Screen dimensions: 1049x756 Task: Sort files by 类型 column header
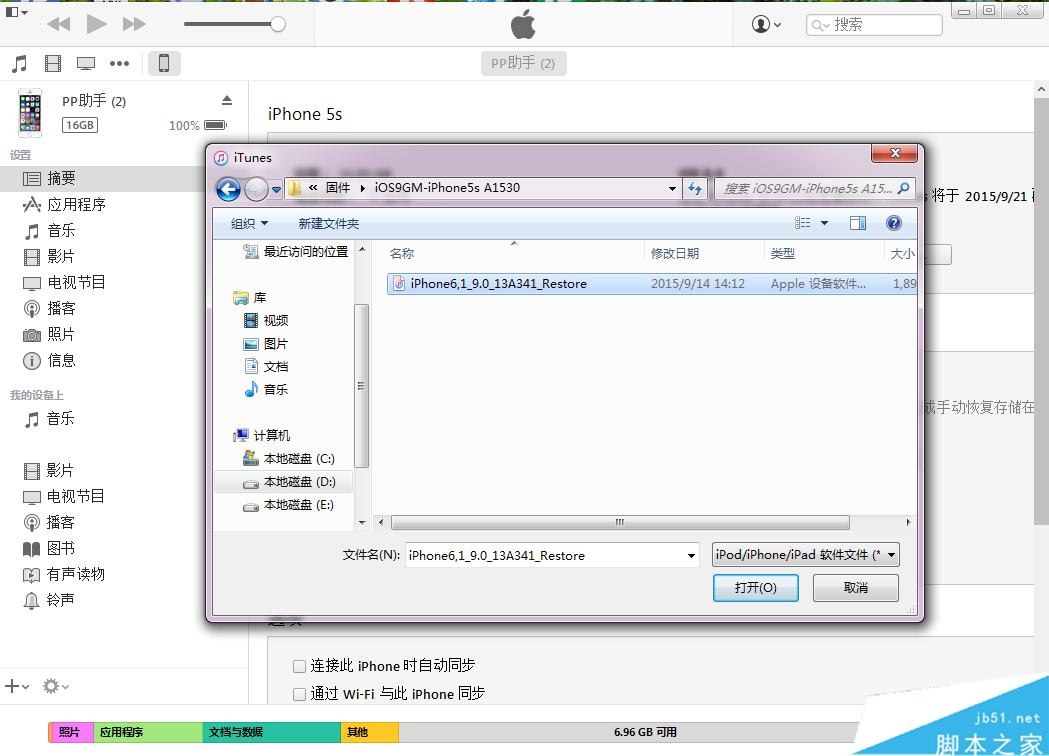tap(824, 254)
